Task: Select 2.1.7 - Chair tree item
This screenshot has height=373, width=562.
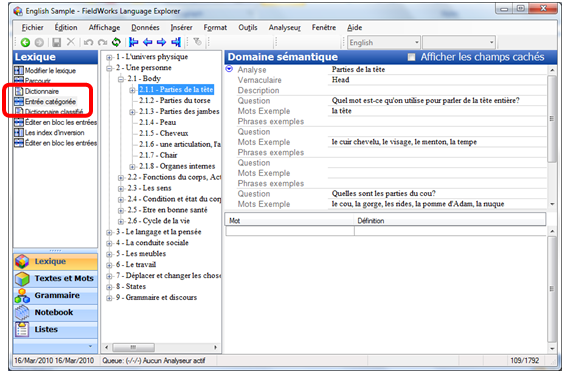Action: point(158,156)
